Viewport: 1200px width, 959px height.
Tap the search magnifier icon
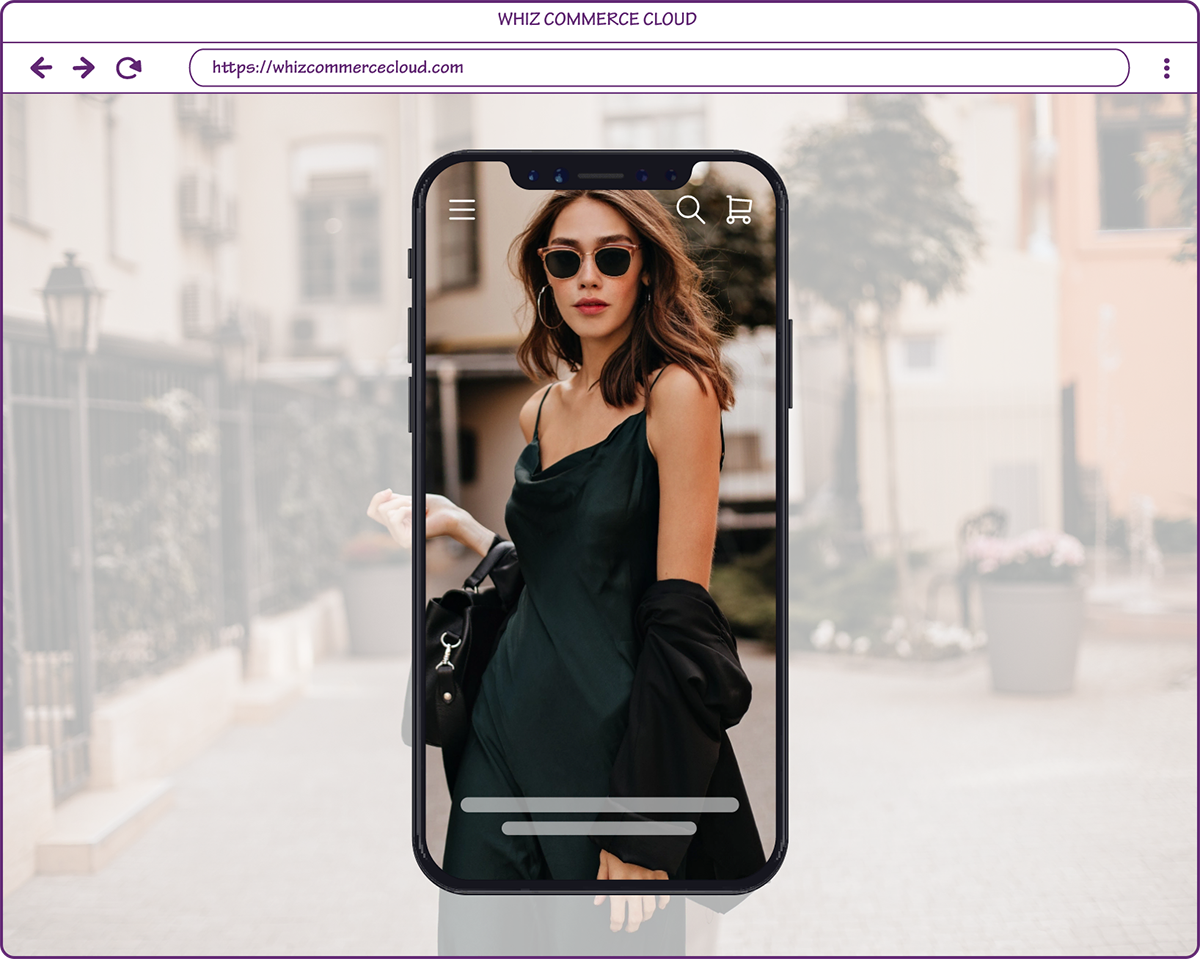(x=690, y=210)
